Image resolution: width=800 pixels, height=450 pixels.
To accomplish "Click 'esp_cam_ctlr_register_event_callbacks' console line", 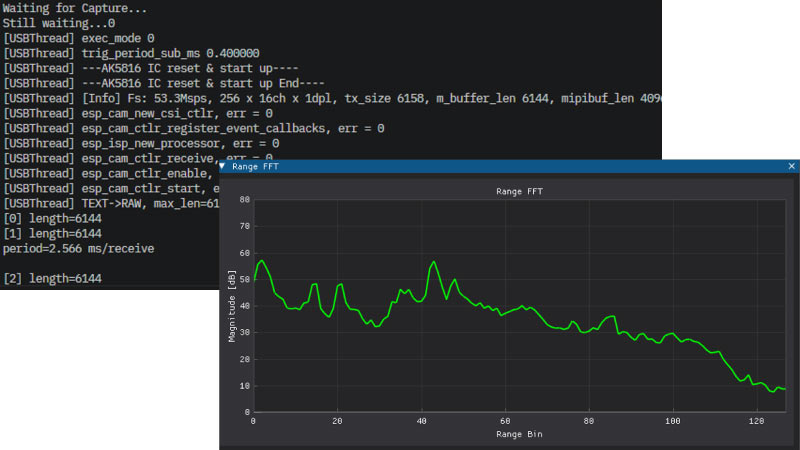I will coord(193,129).
